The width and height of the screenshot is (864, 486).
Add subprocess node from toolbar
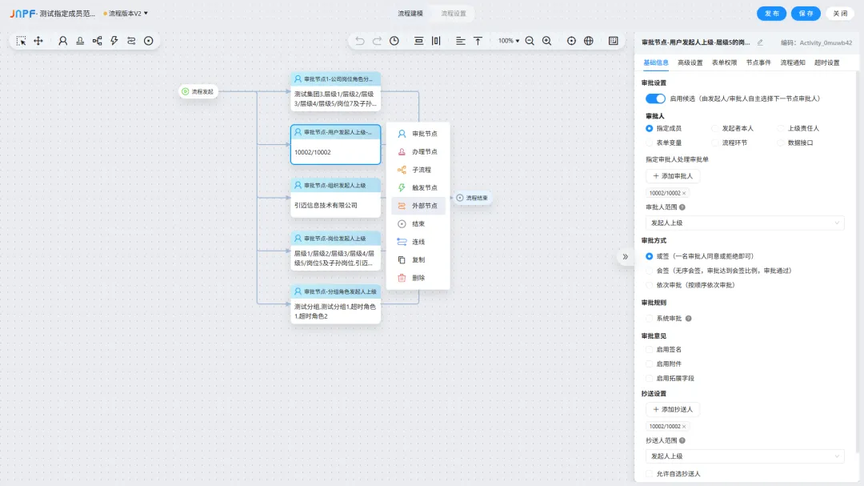click(x=97, y=41)
